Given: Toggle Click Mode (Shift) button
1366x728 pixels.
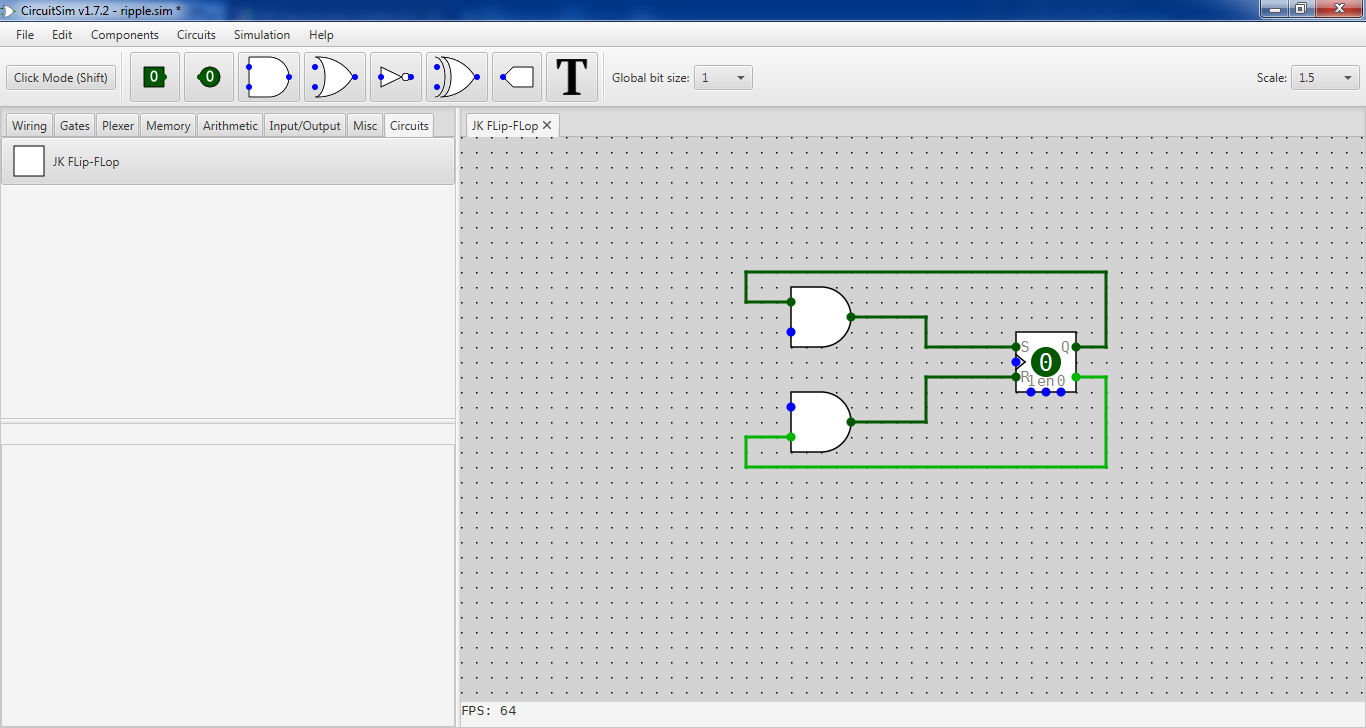Looking at the screenshot, I should [61, 78].
